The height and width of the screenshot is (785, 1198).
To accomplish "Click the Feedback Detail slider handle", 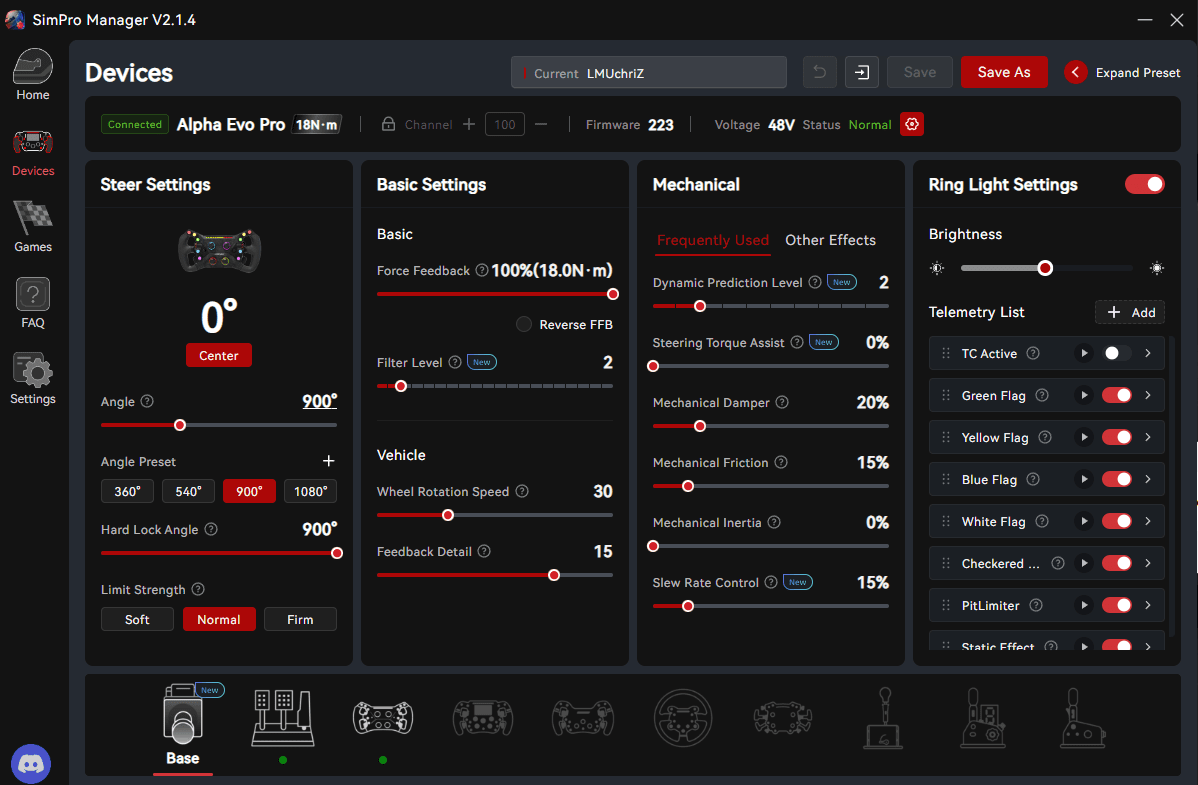I will [554, 575].
